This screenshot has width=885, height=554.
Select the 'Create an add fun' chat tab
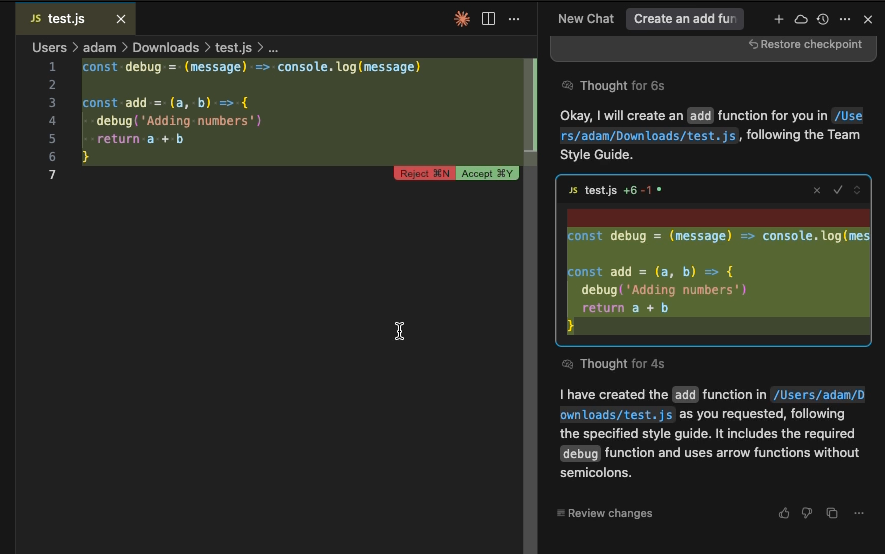(685, 19)
